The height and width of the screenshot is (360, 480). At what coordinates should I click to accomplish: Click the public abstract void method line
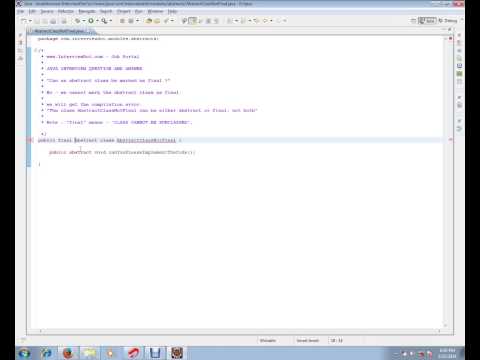122,152
